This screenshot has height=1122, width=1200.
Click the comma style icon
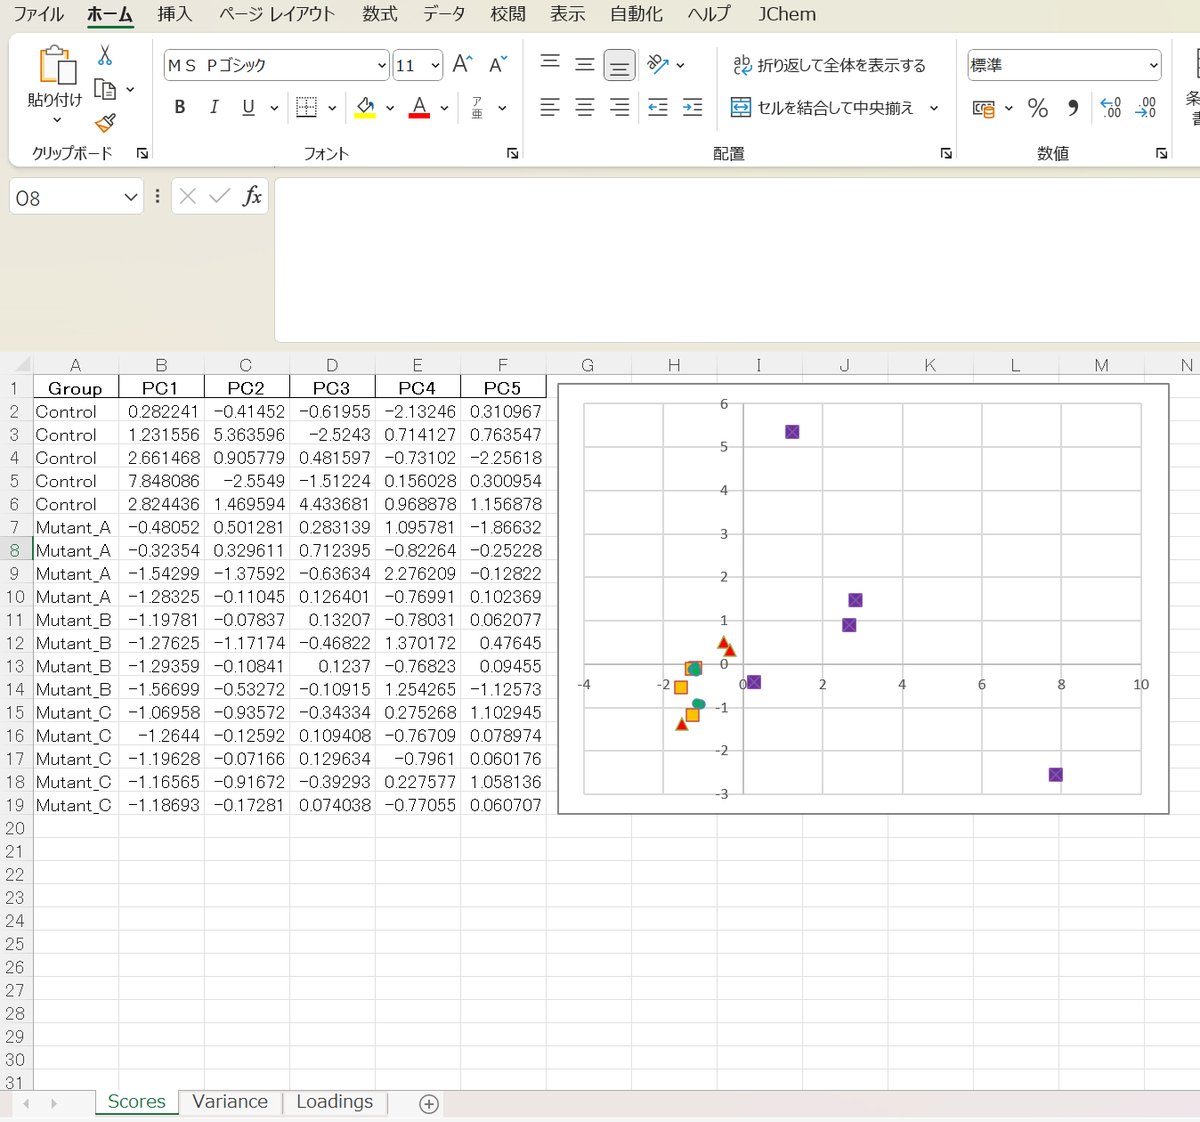(x=1071, y=107)
